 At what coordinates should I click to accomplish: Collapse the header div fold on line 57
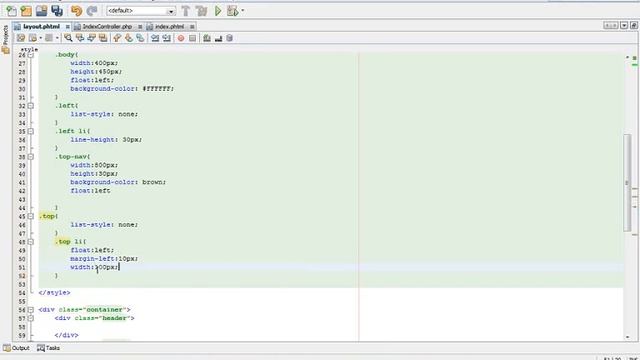(x=31, y=318)
